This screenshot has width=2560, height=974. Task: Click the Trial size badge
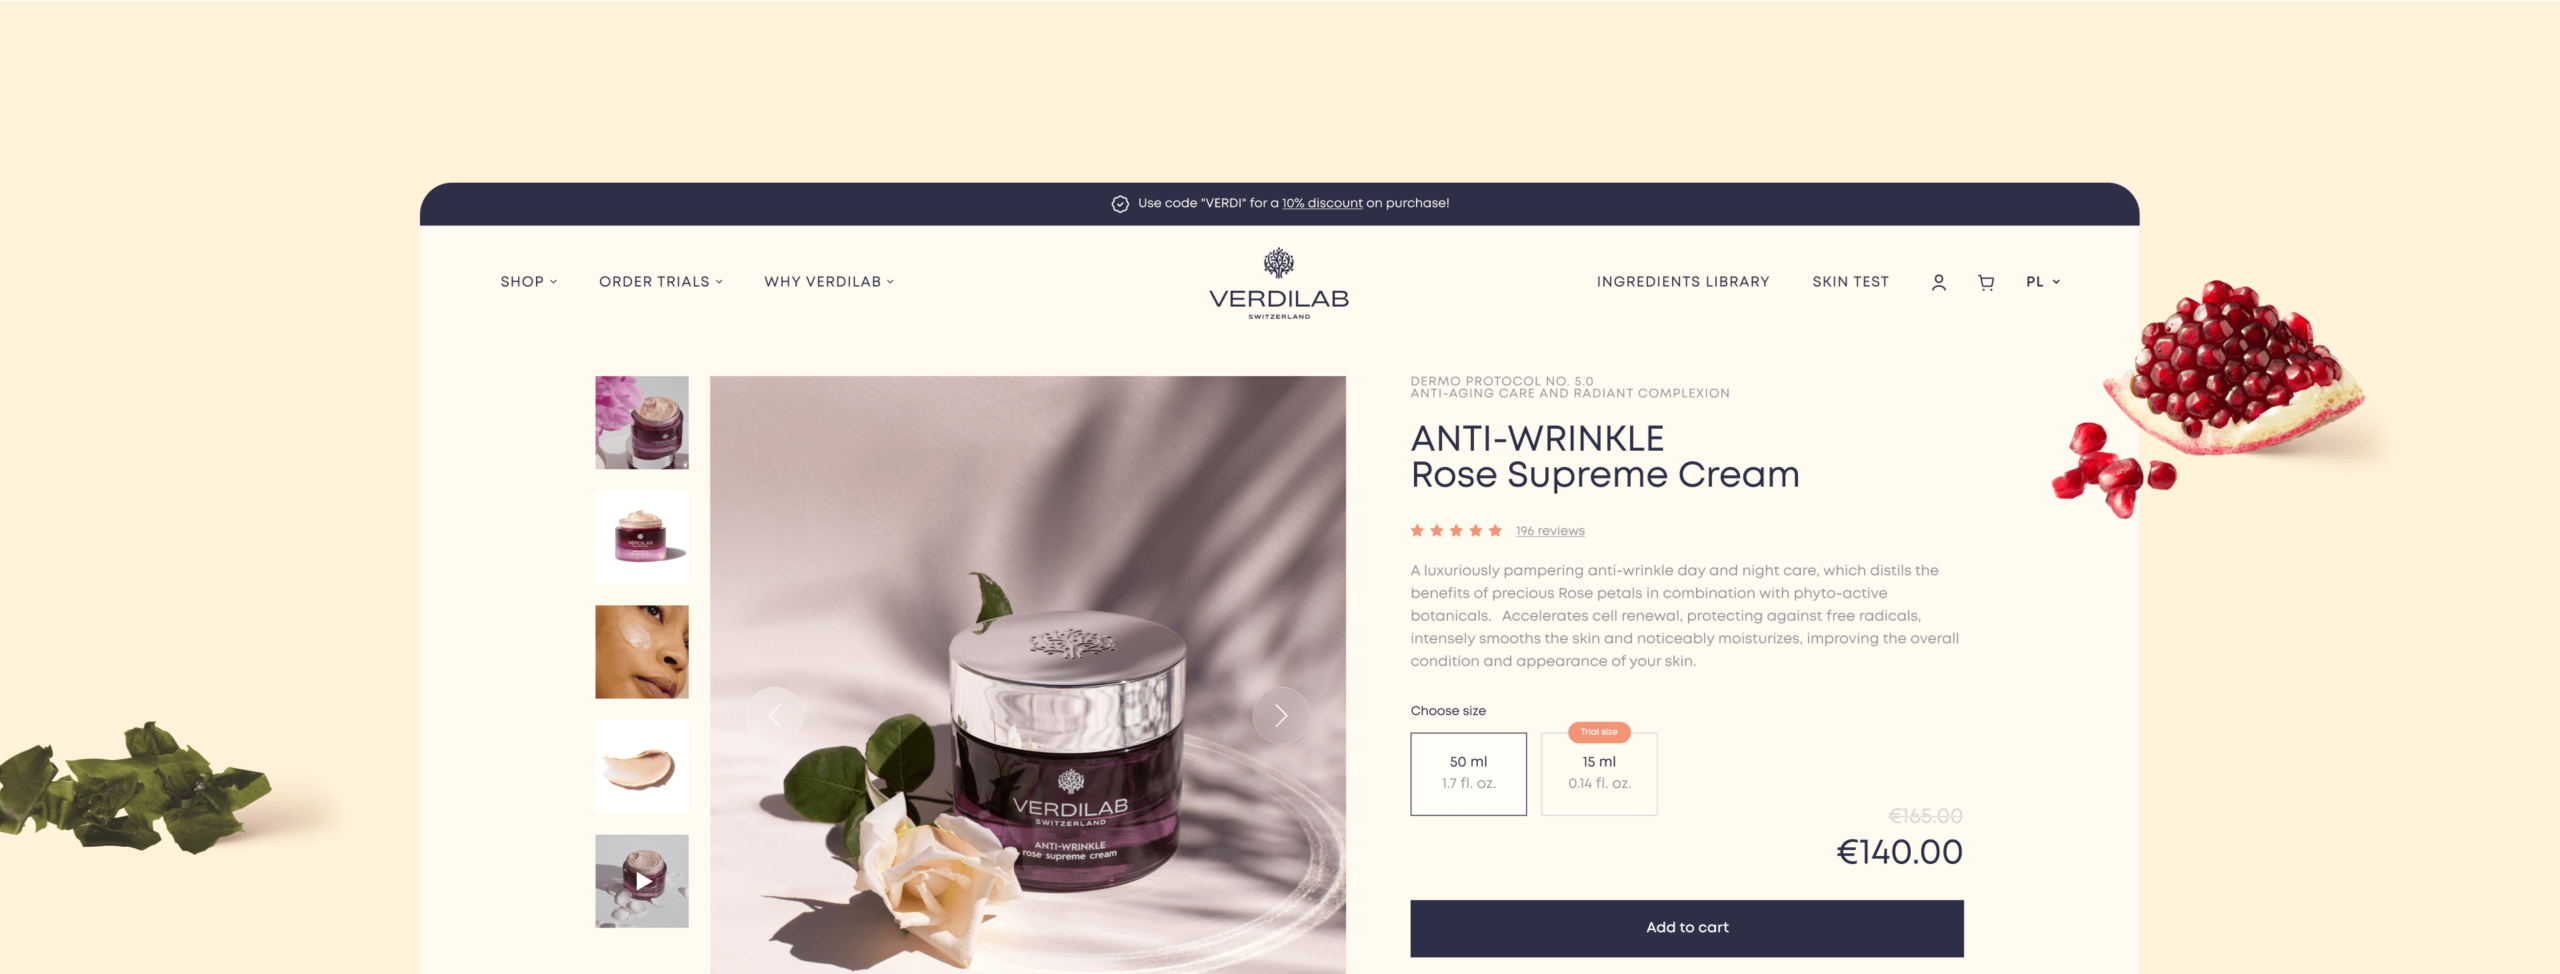[x=1599, y=732]
